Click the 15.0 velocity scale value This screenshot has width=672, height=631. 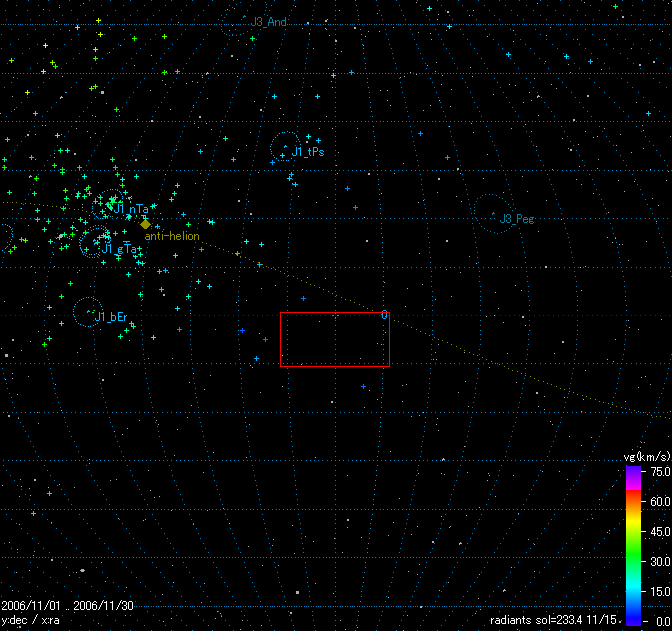pos(660,591)
